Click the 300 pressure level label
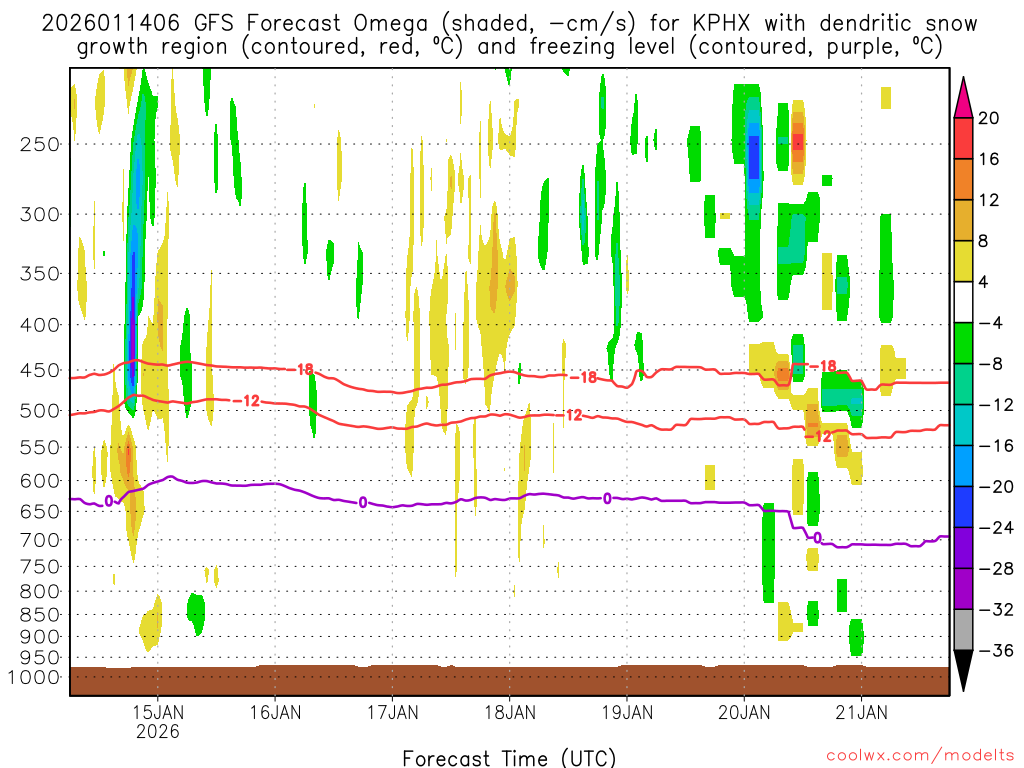The height and width of the screenshot is (768, 1024). coord(40,214)
